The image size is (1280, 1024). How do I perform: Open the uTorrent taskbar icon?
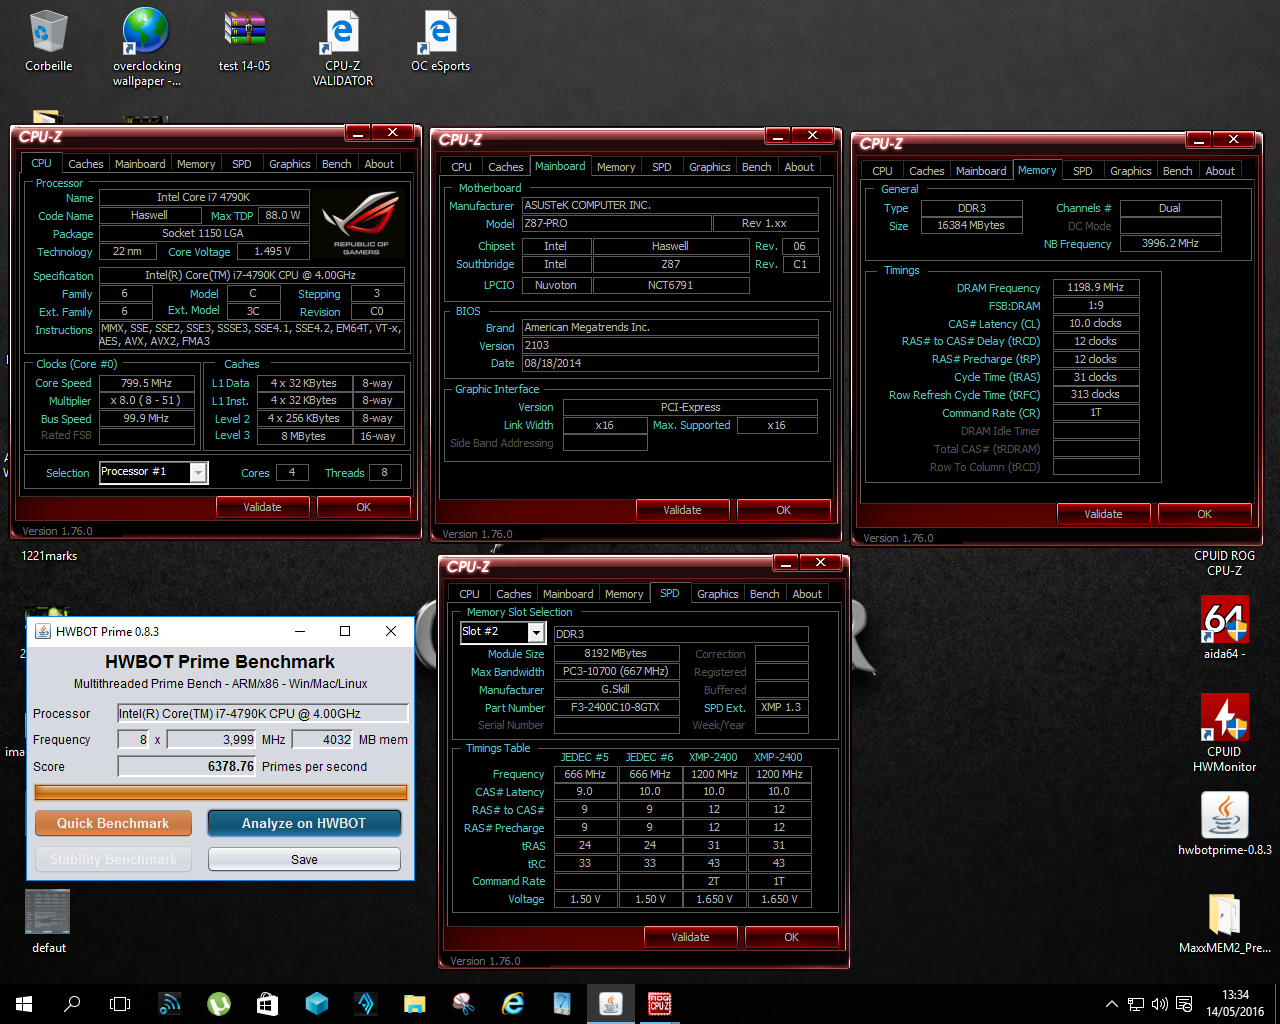tap(218, 1003)
